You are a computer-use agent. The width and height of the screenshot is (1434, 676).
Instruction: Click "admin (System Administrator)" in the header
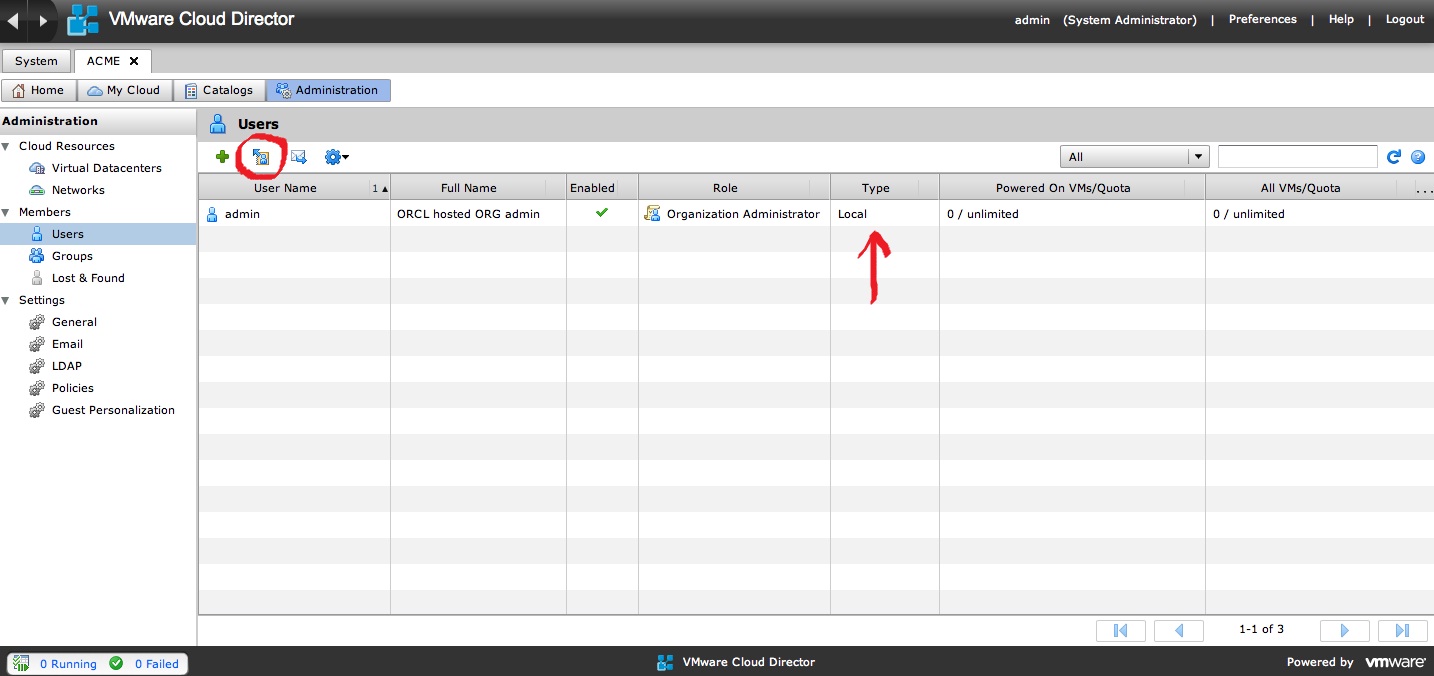pos(1105,20)
